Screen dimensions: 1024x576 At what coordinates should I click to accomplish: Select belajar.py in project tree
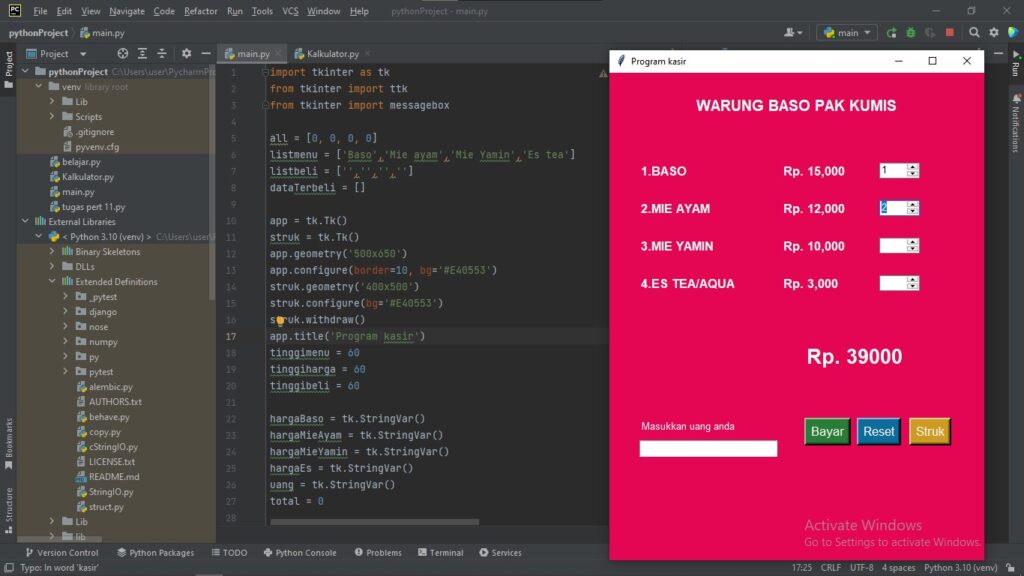(81, 161)
